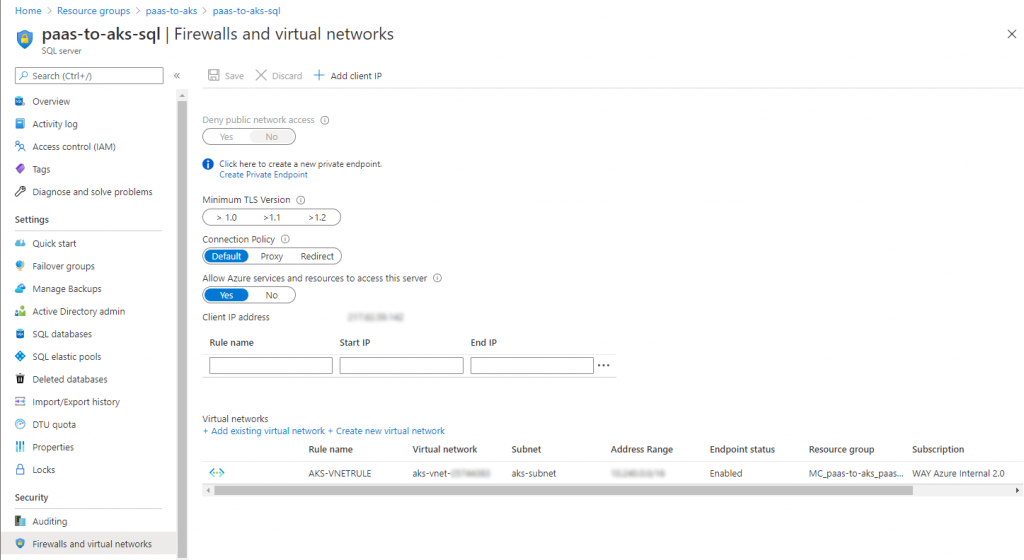The width and height of the screenshot is (1024, 560).
Task: Click paas-to-aks-sql breadcrumb link
Action: coord(246,10)
